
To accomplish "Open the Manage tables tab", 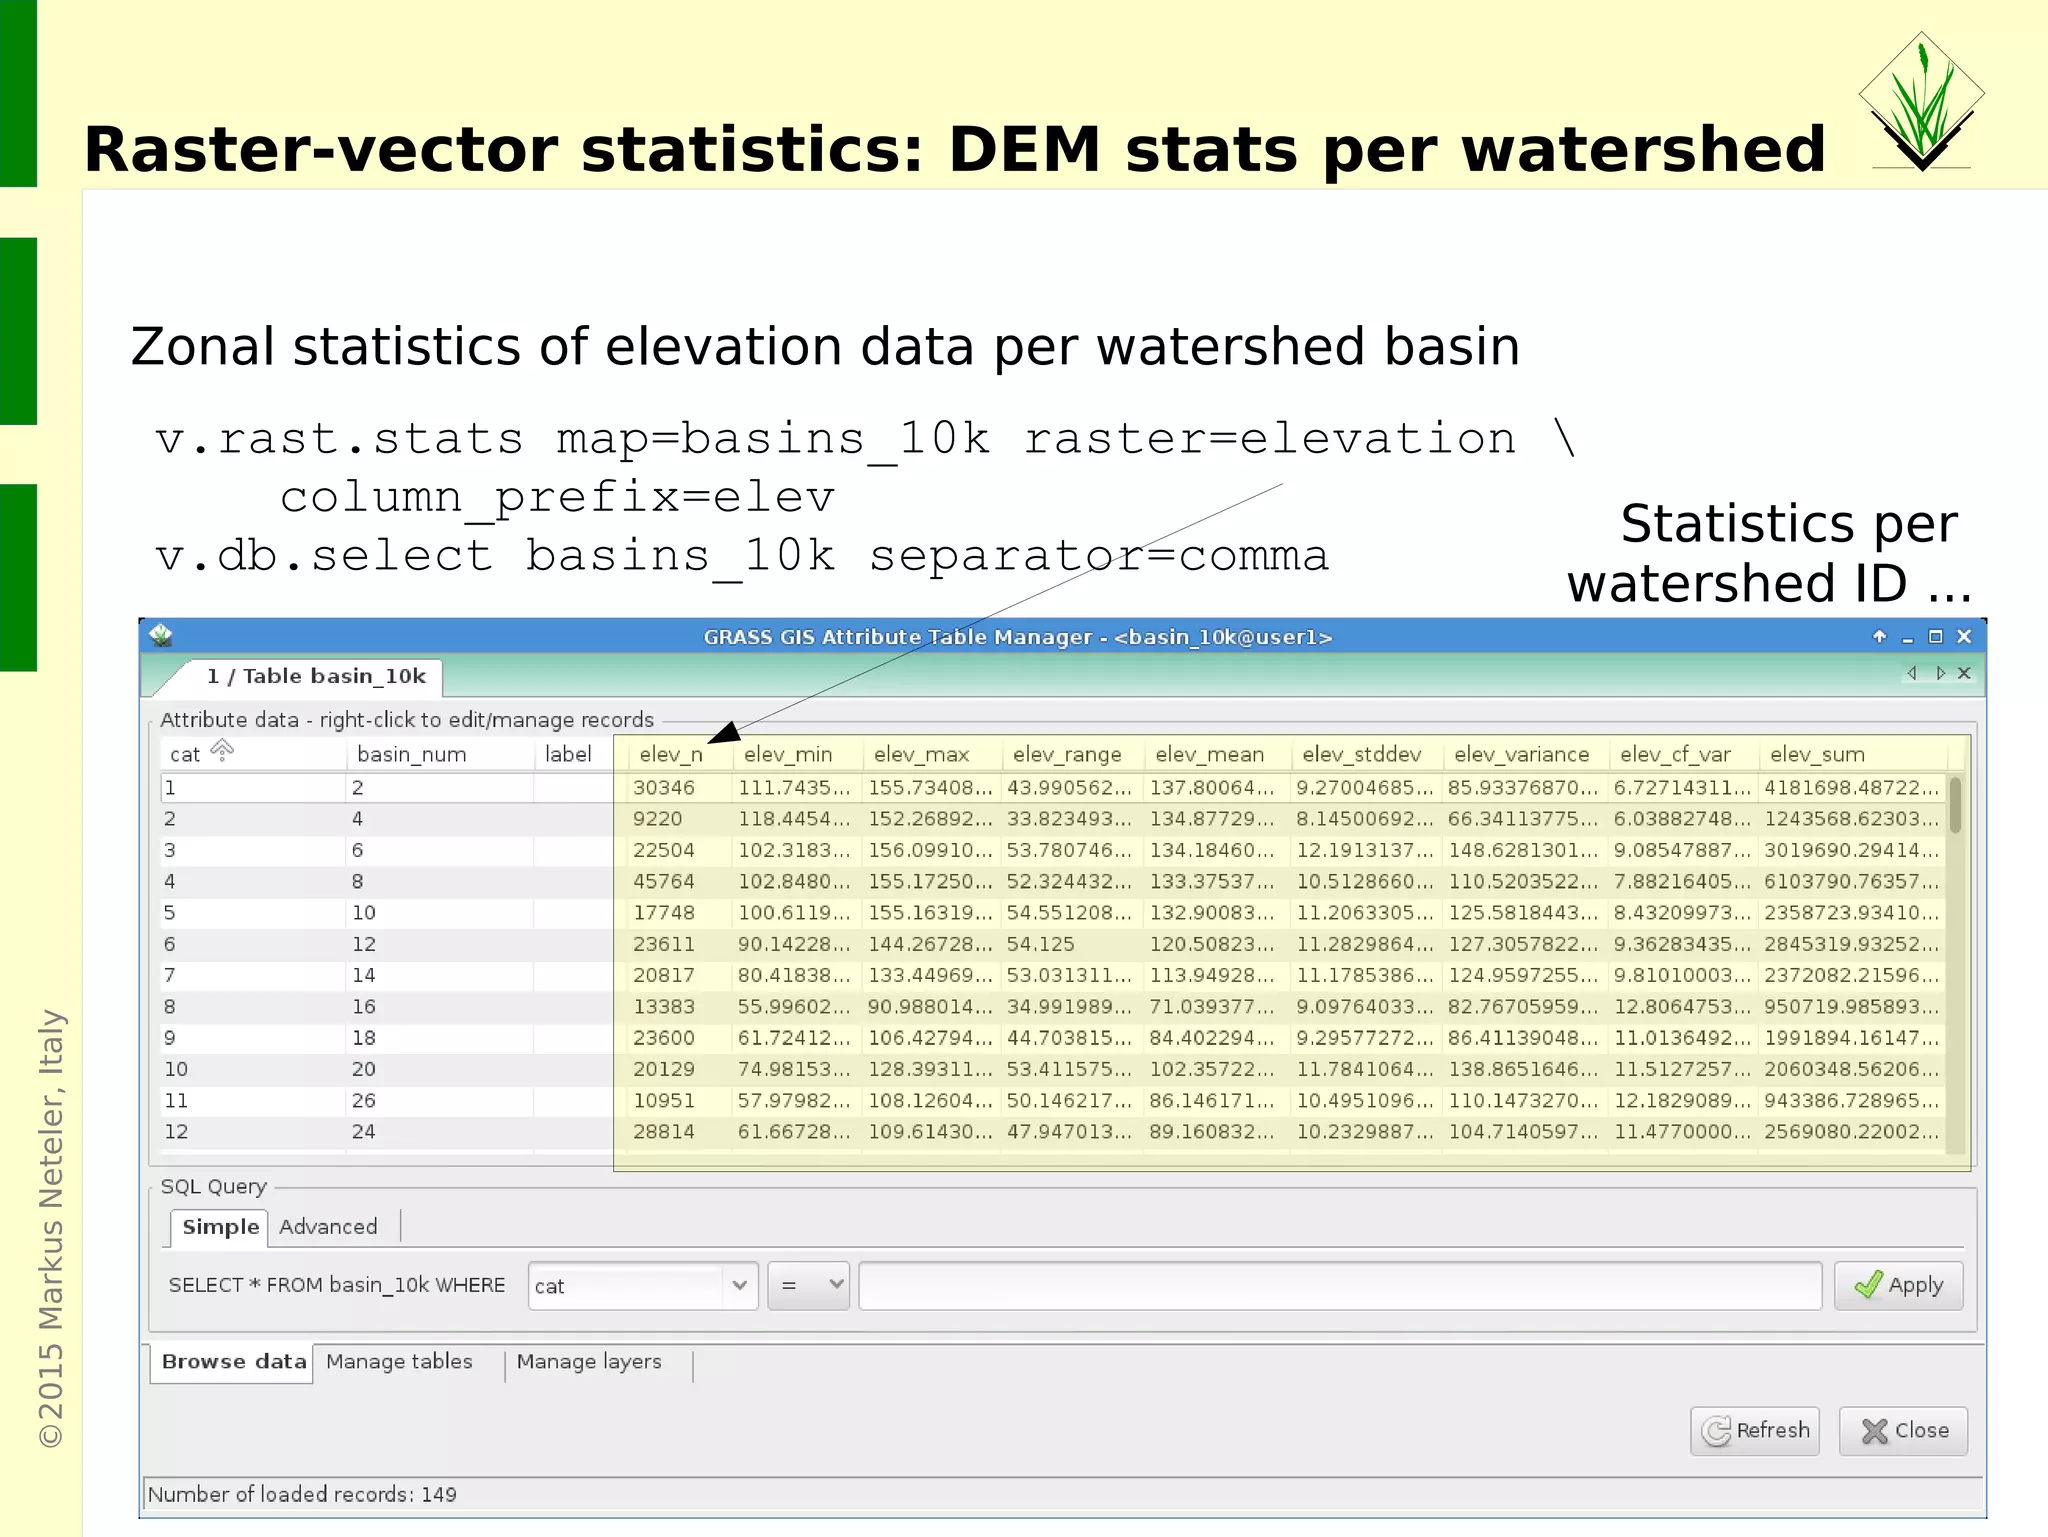I will (399, 1362).
